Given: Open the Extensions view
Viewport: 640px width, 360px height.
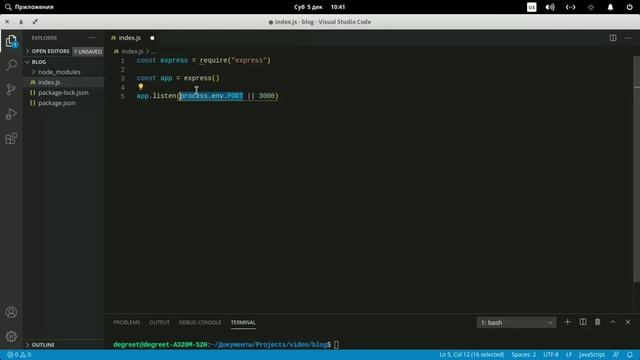Looking at the screenshot, I should tap(11, 138).
